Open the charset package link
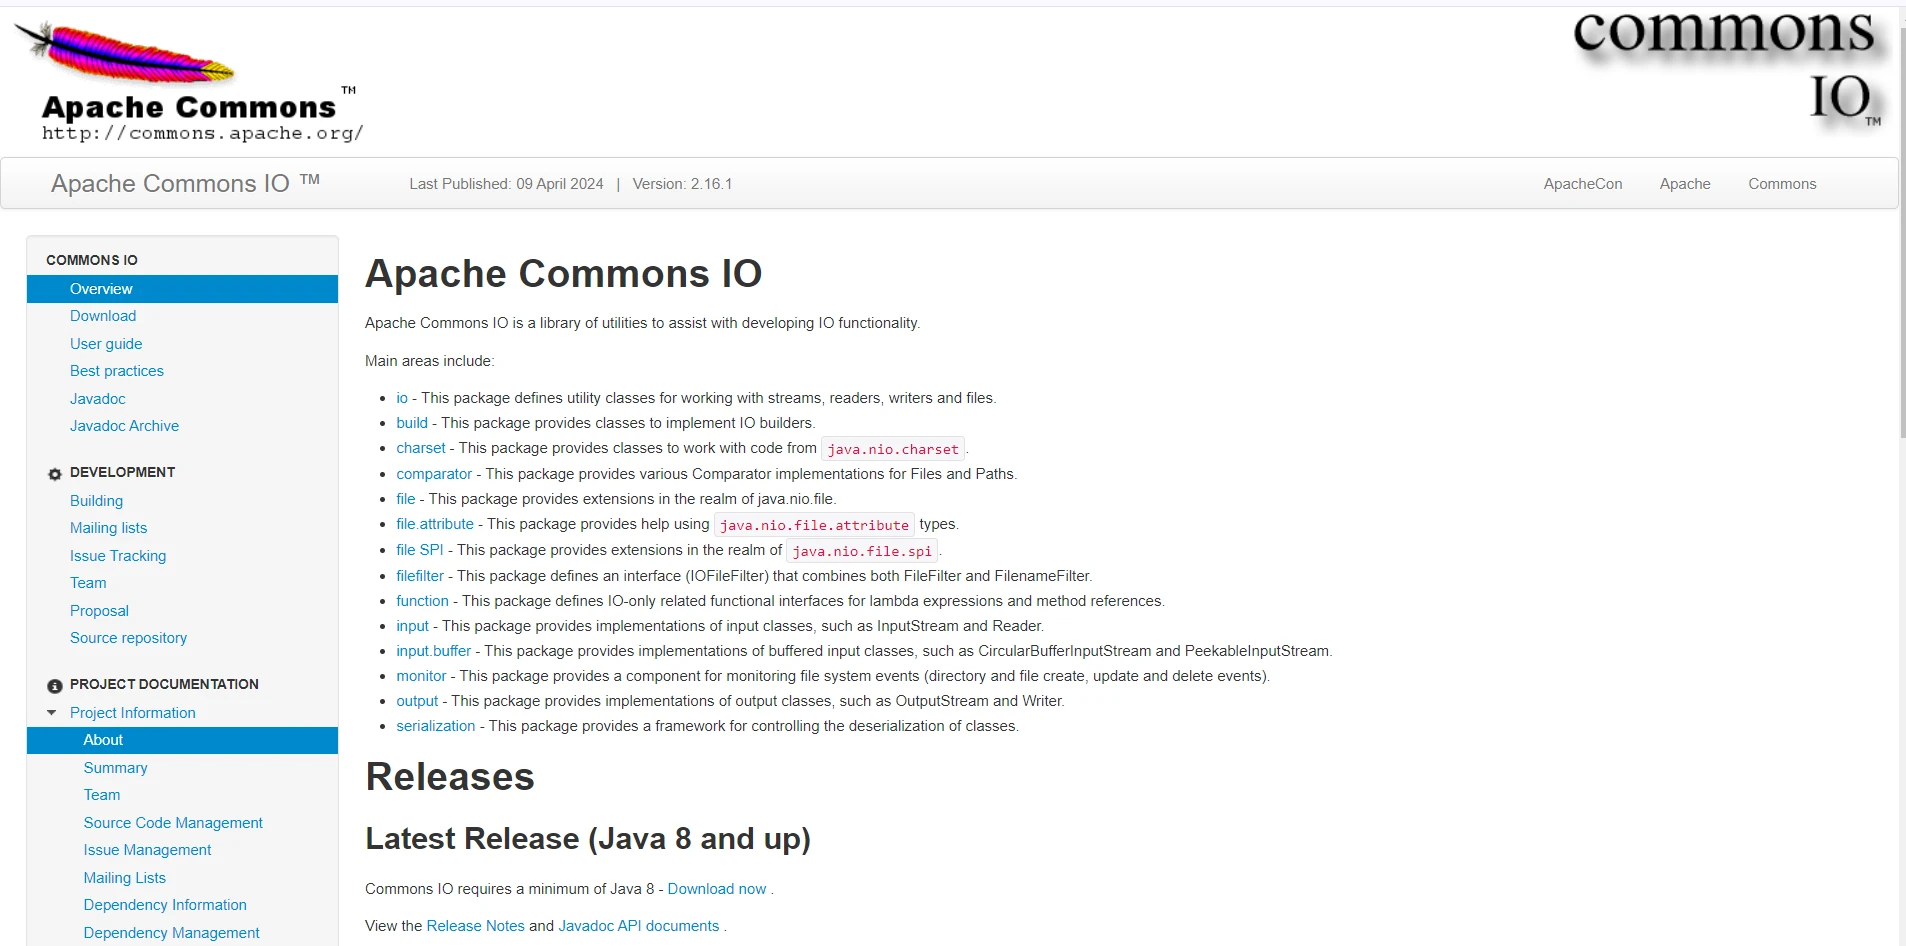This screenshot has width=1906, height=946. (x=421, y=448)
